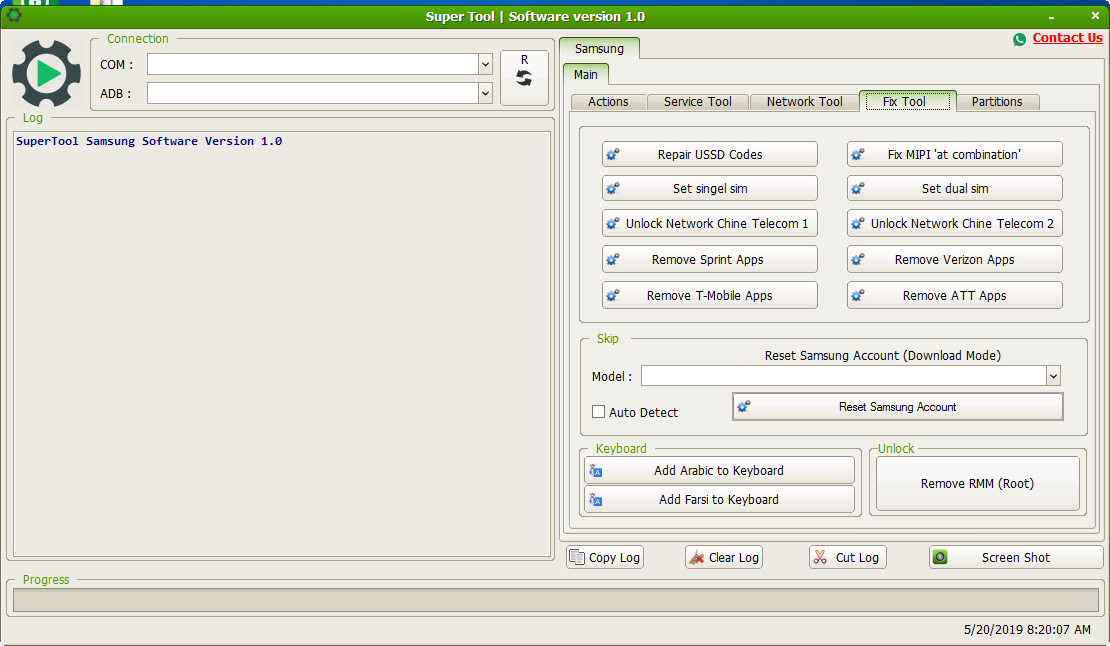Click translate icon on Add Arabic to Keyboard
This screenshot has height=646, width=1110.
pos(596,471)
